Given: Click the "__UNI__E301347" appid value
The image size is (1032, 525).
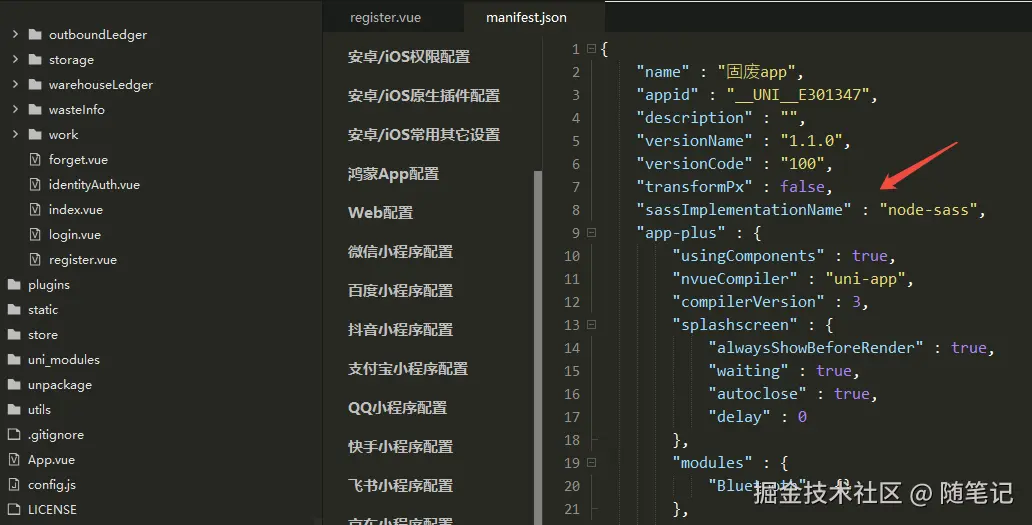Looking at the screenshot, I should point(798,95).
